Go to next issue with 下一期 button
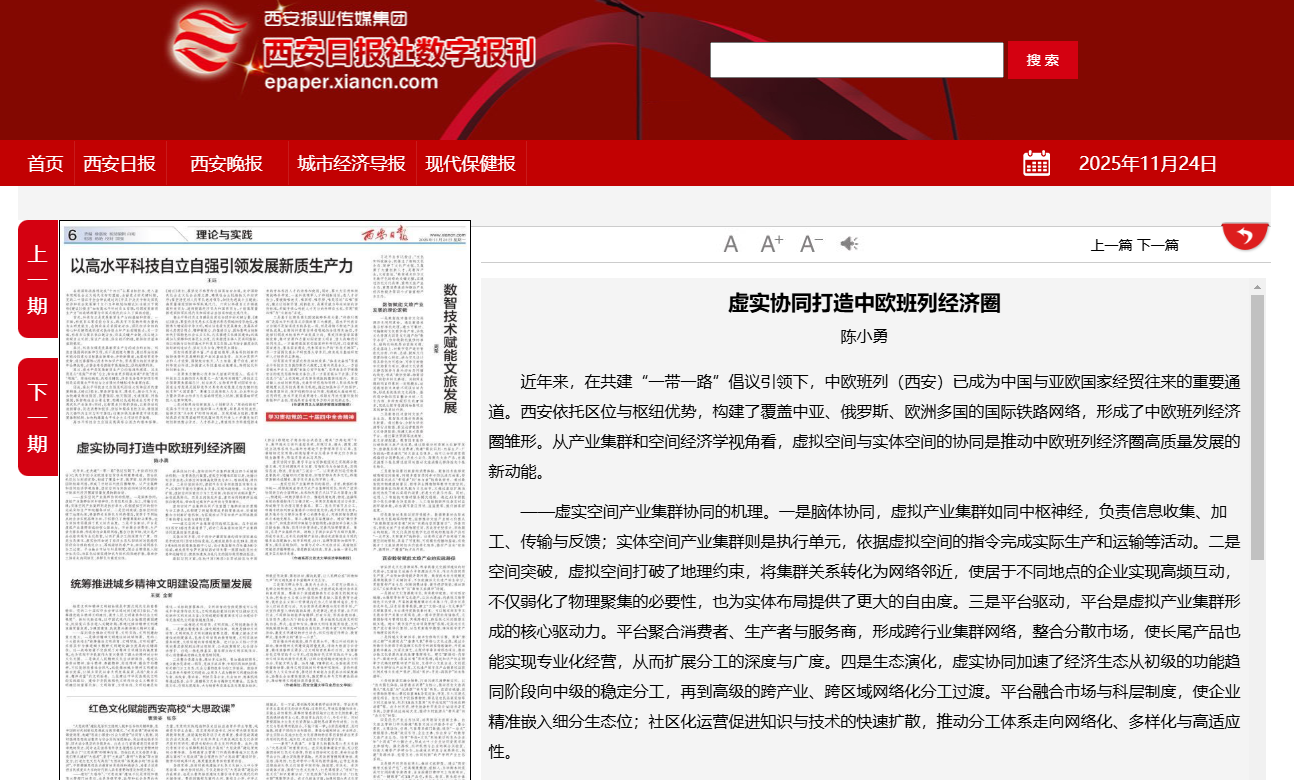1294x780 pixels. (37, 417)
